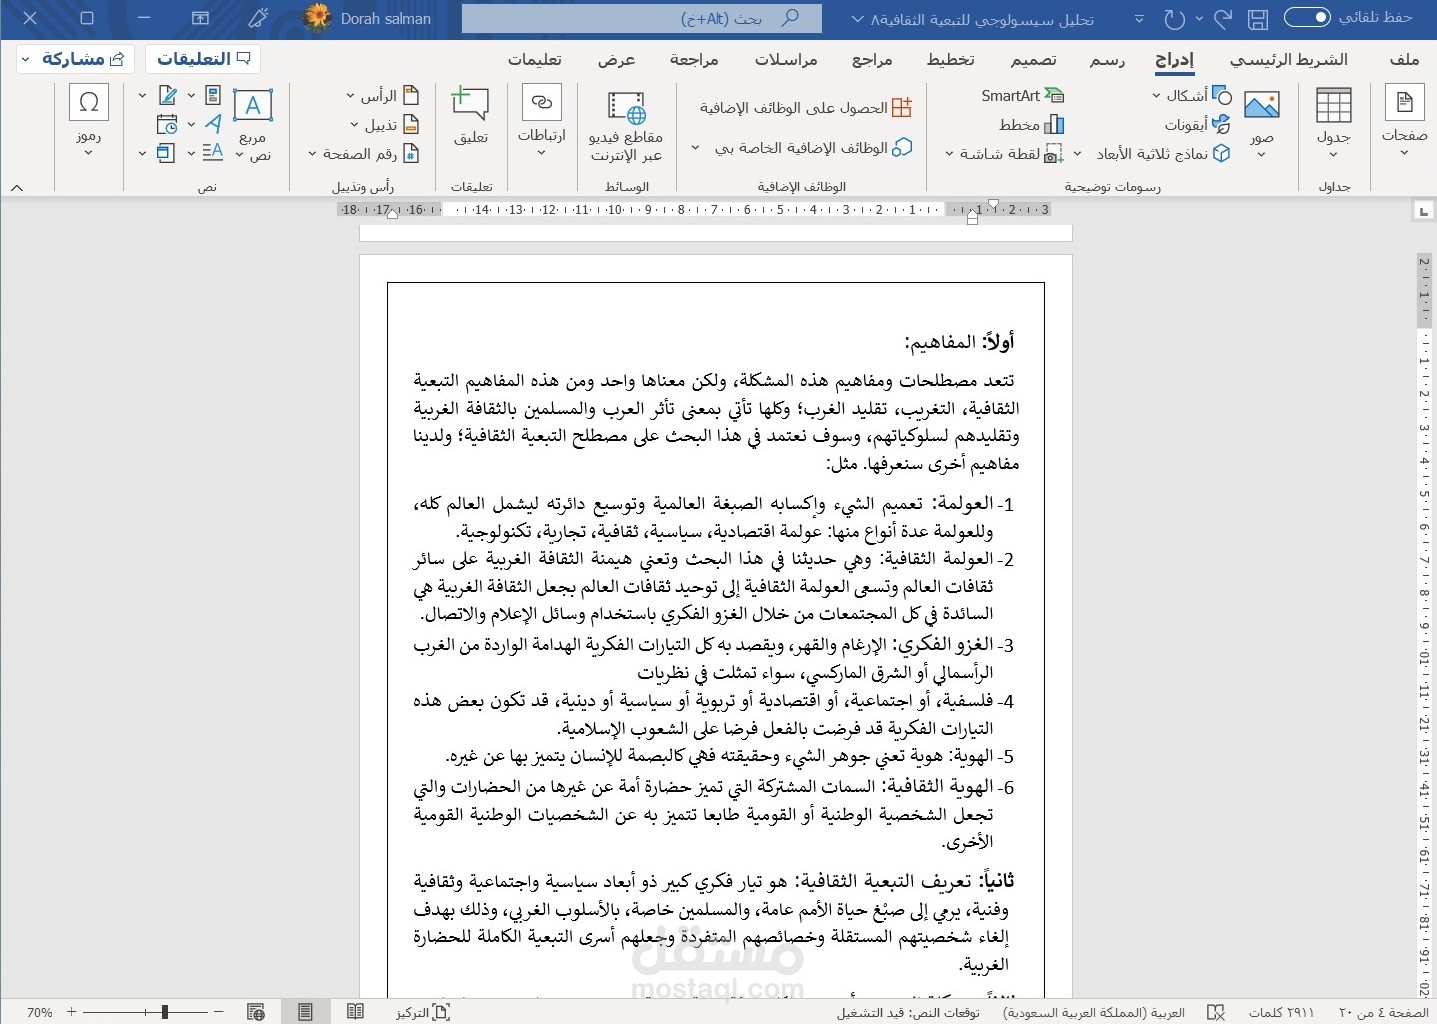Click the Comments (التعليقات) button

point(203,59)
